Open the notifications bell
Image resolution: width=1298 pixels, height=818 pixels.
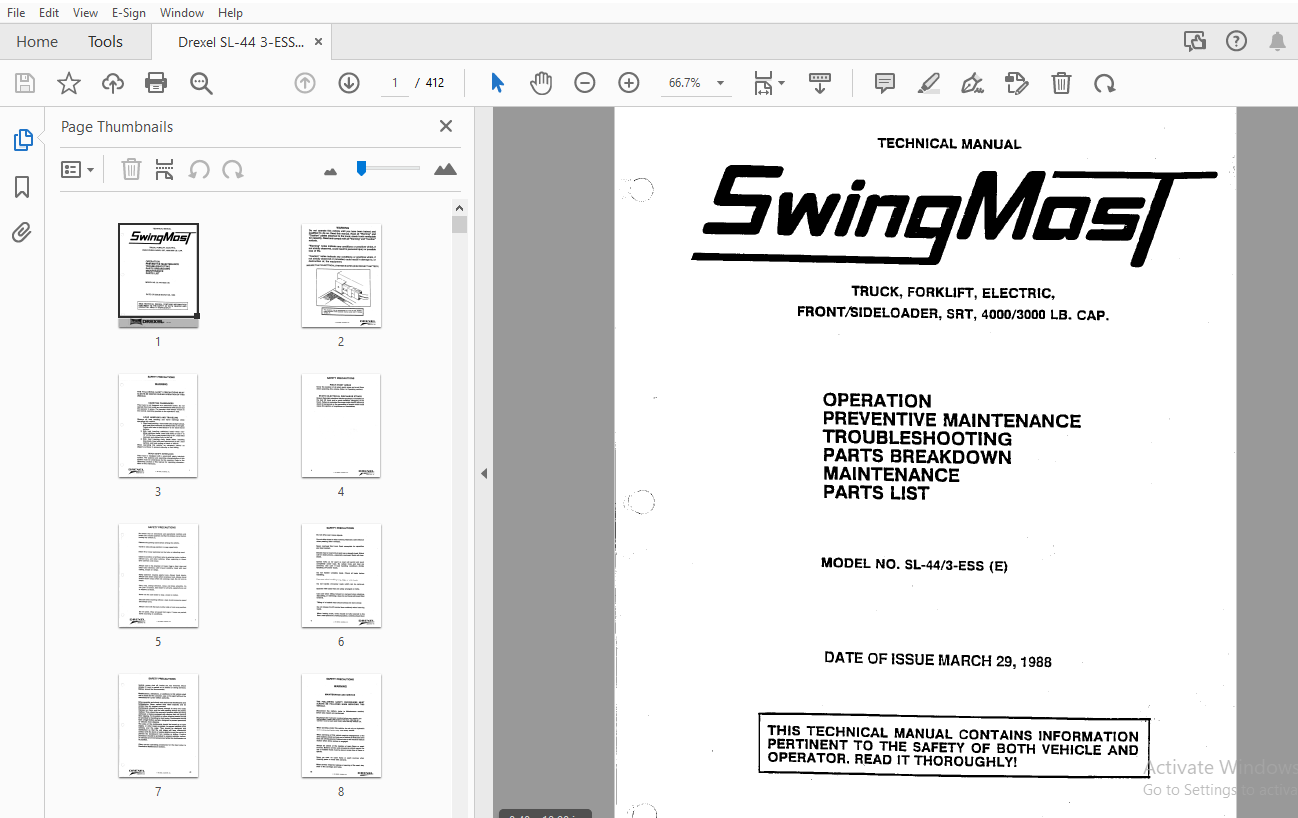[1277, 42]
